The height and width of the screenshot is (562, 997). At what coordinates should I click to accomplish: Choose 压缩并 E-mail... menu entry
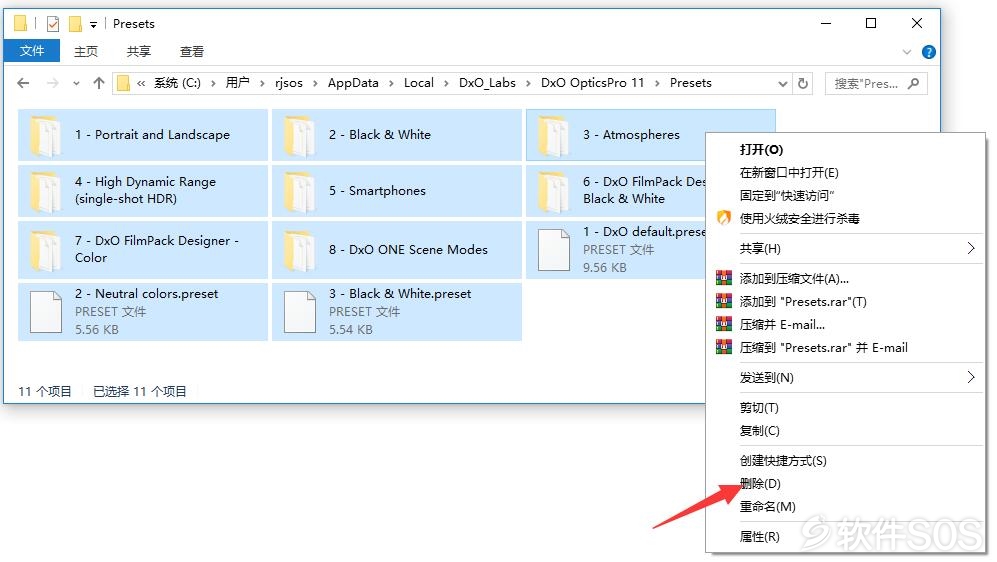click(846, 325)
